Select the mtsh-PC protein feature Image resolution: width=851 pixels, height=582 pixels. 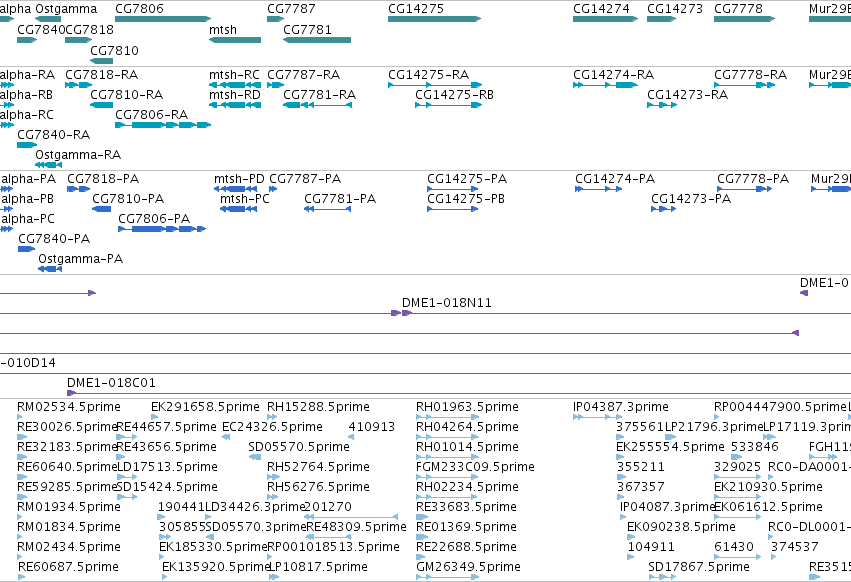point(238,209)
